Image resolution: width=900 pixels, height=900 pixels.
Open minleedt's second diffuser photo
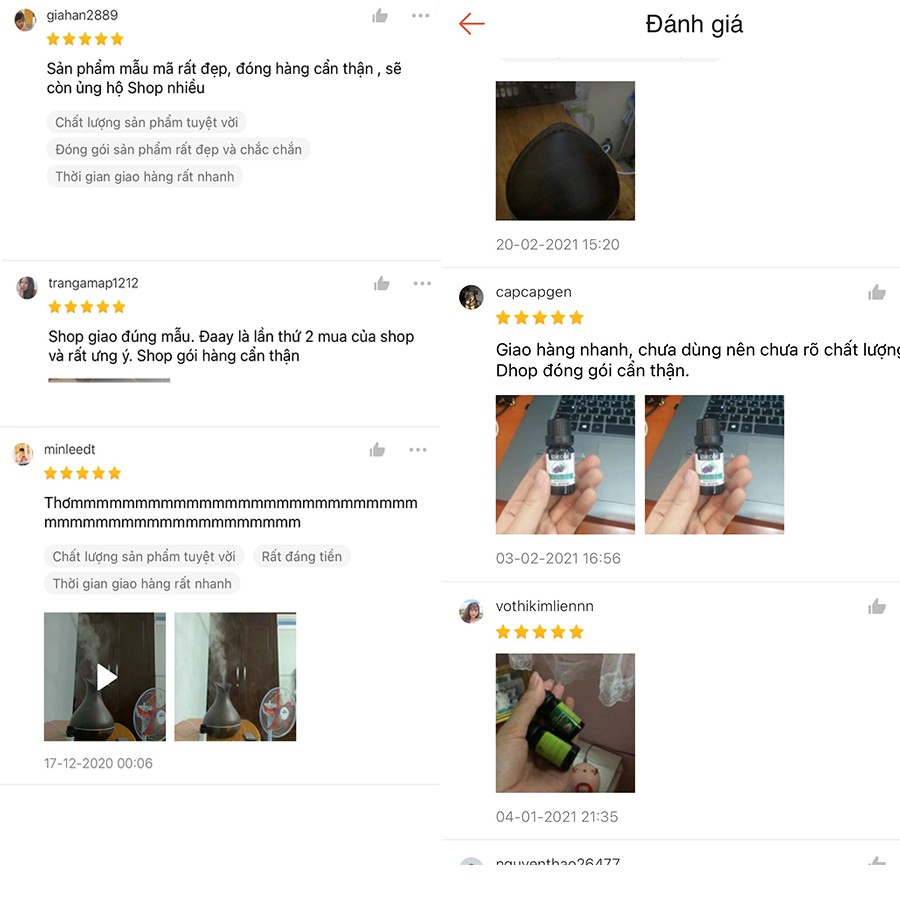tap(235, 677)
